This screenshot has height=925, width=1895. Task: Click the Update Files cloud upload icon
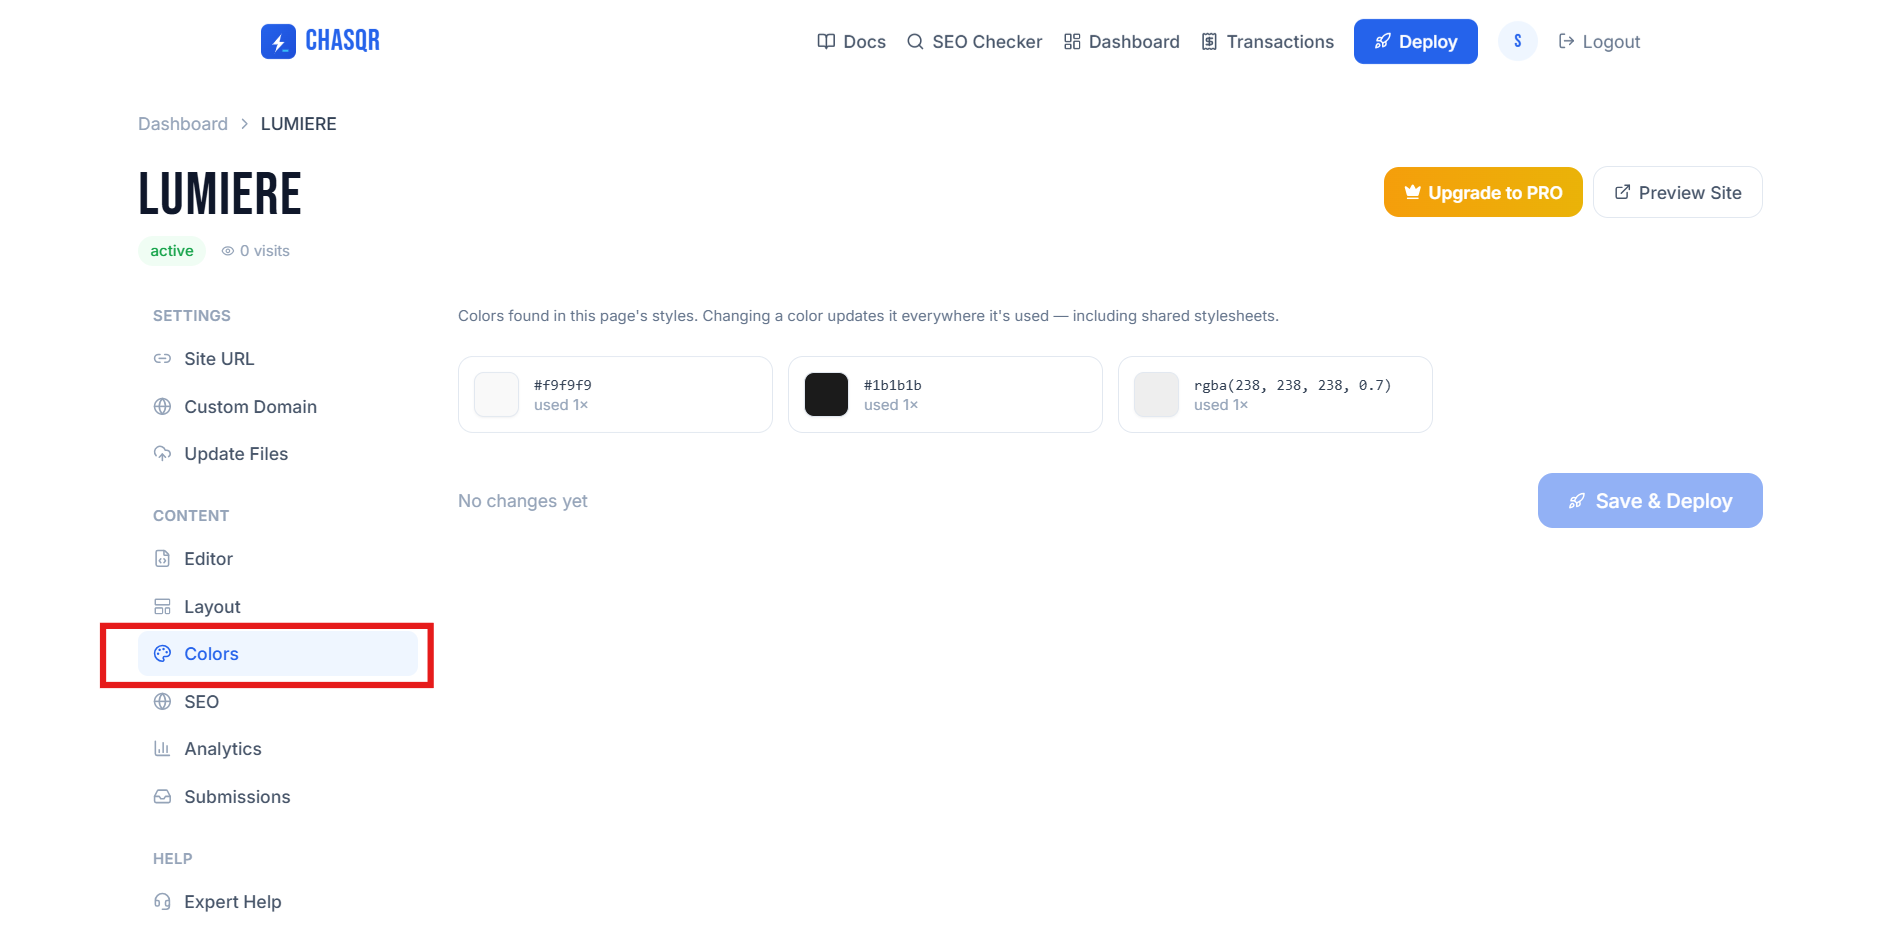click(162, 453)
